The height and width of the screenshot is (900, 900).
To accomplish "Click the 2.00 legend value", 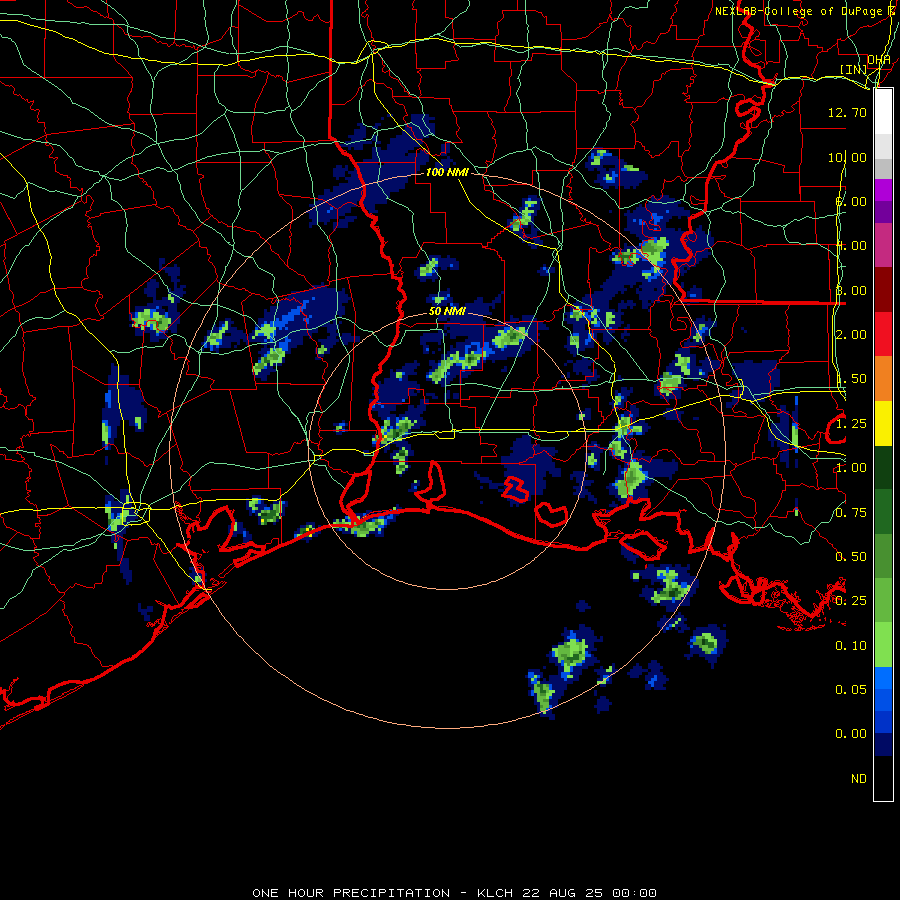I will 851,335.
